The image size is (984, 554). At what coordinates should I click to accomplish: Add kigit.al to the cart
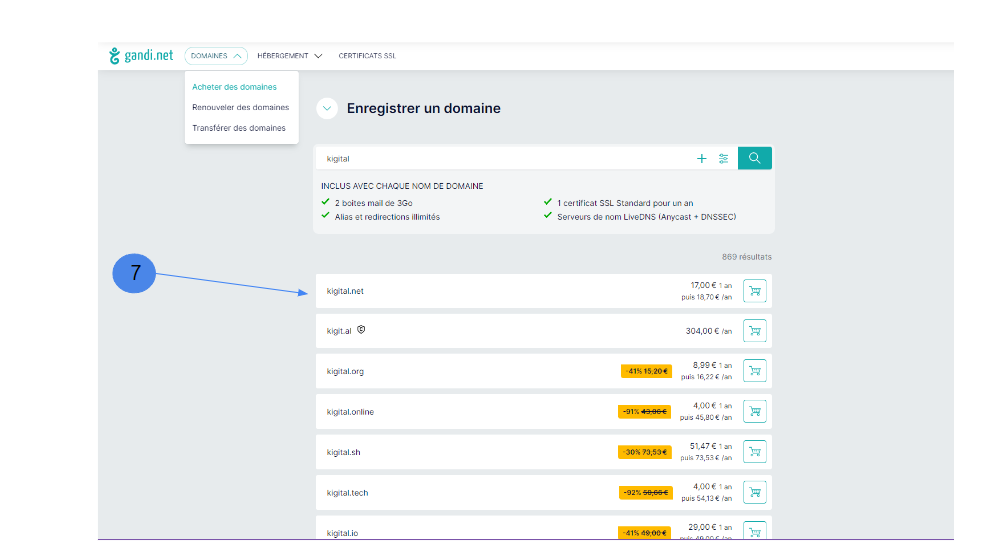point(755,331)
